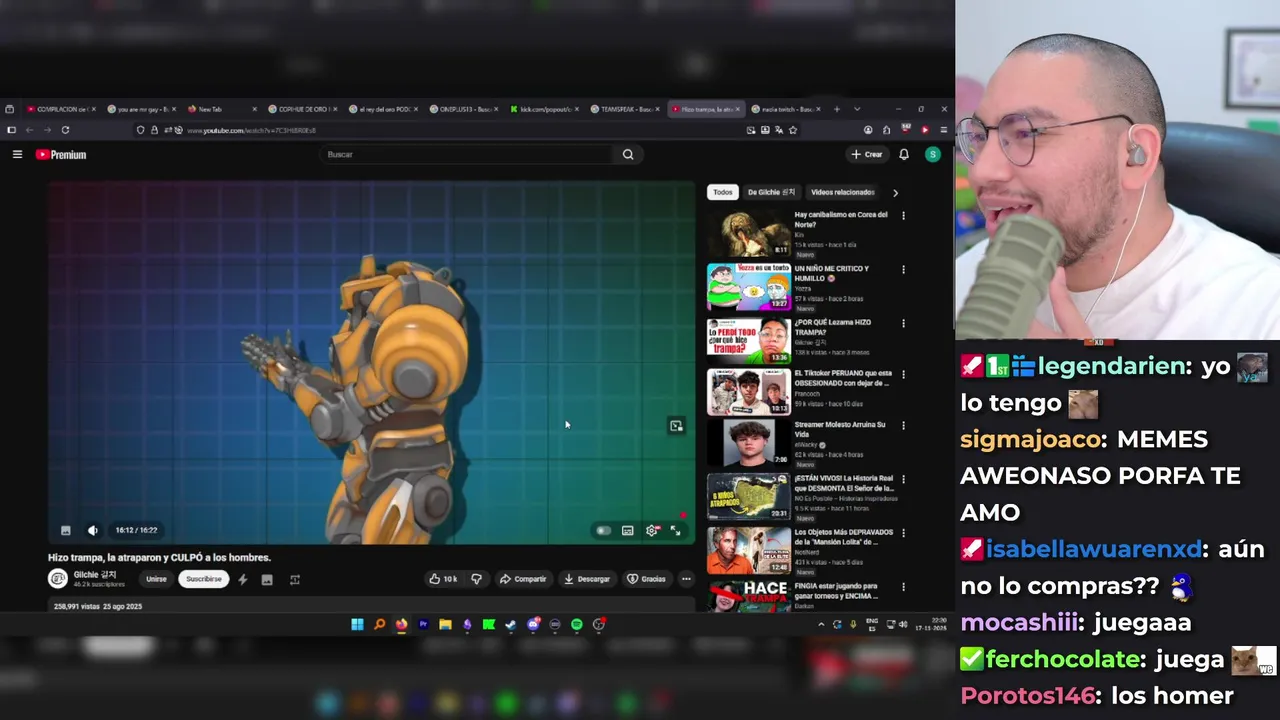Open the notifications bell

click(904, 154)
